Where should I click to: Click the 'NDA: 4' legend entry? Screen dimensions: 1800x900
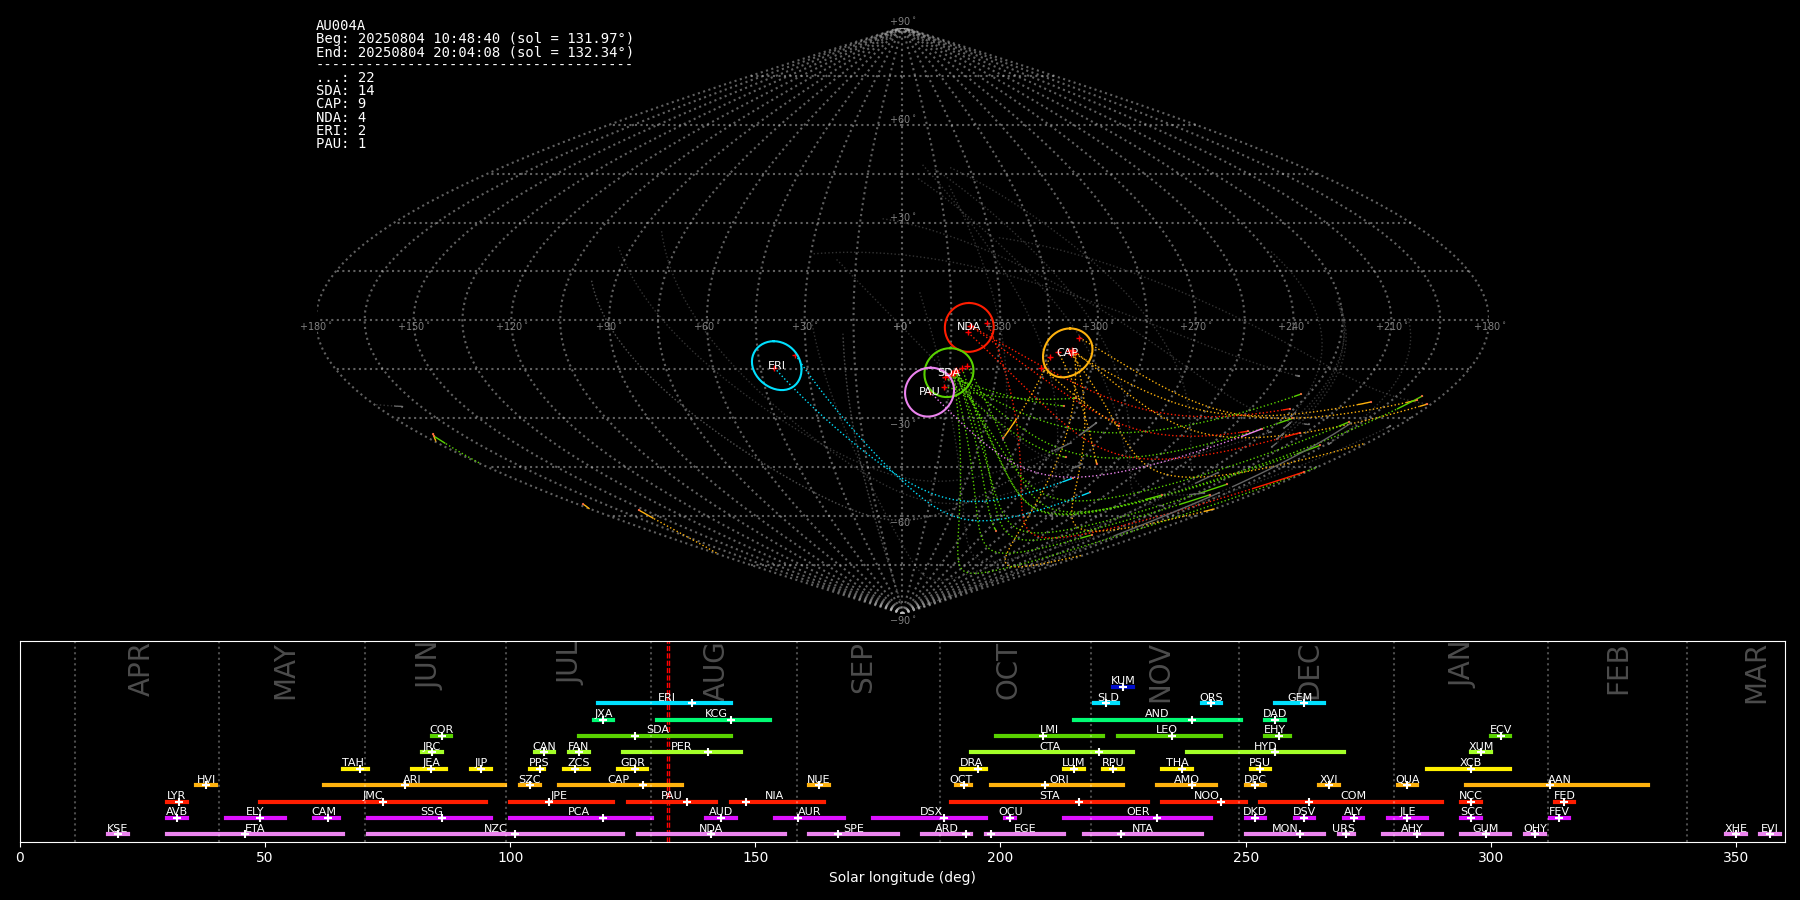pos(341,118)
